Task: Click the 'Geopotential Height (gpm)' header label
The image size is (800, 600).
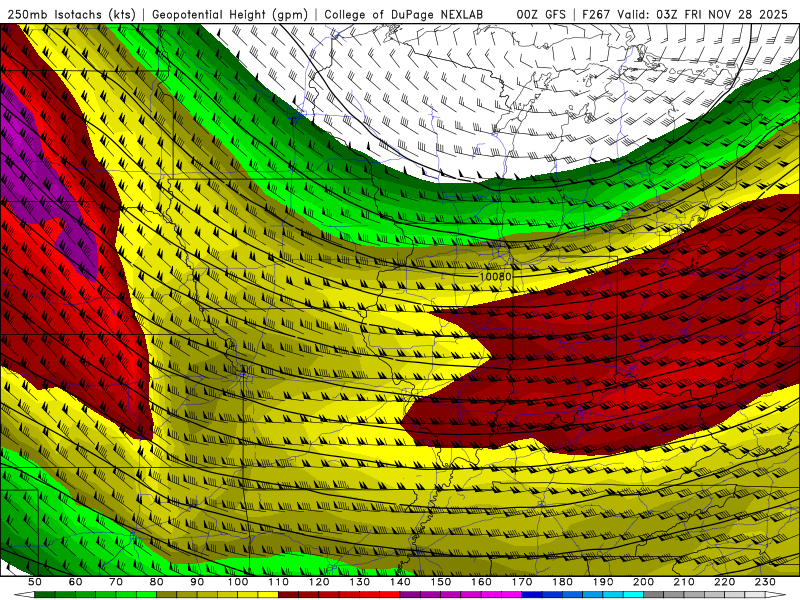Action: [x=230, y=15]
